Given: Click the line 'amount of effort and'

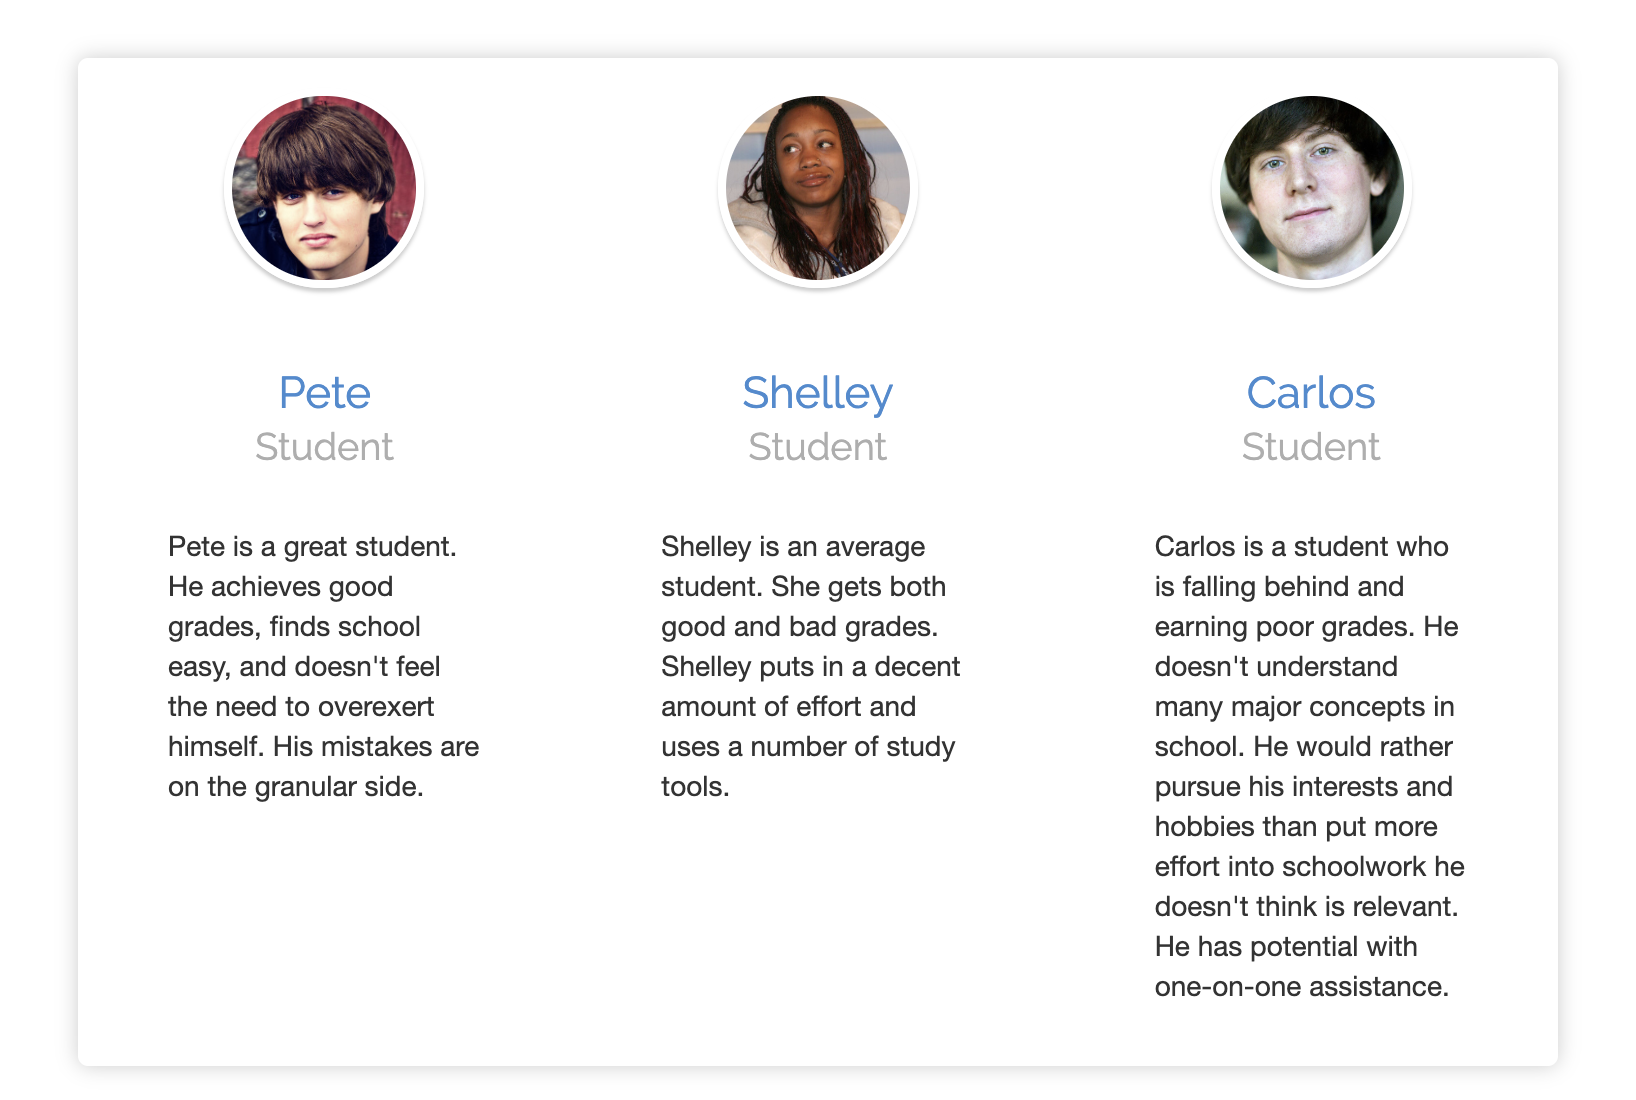Looking at the screenshot, I should pyautogui.click(x=788, y=707).
